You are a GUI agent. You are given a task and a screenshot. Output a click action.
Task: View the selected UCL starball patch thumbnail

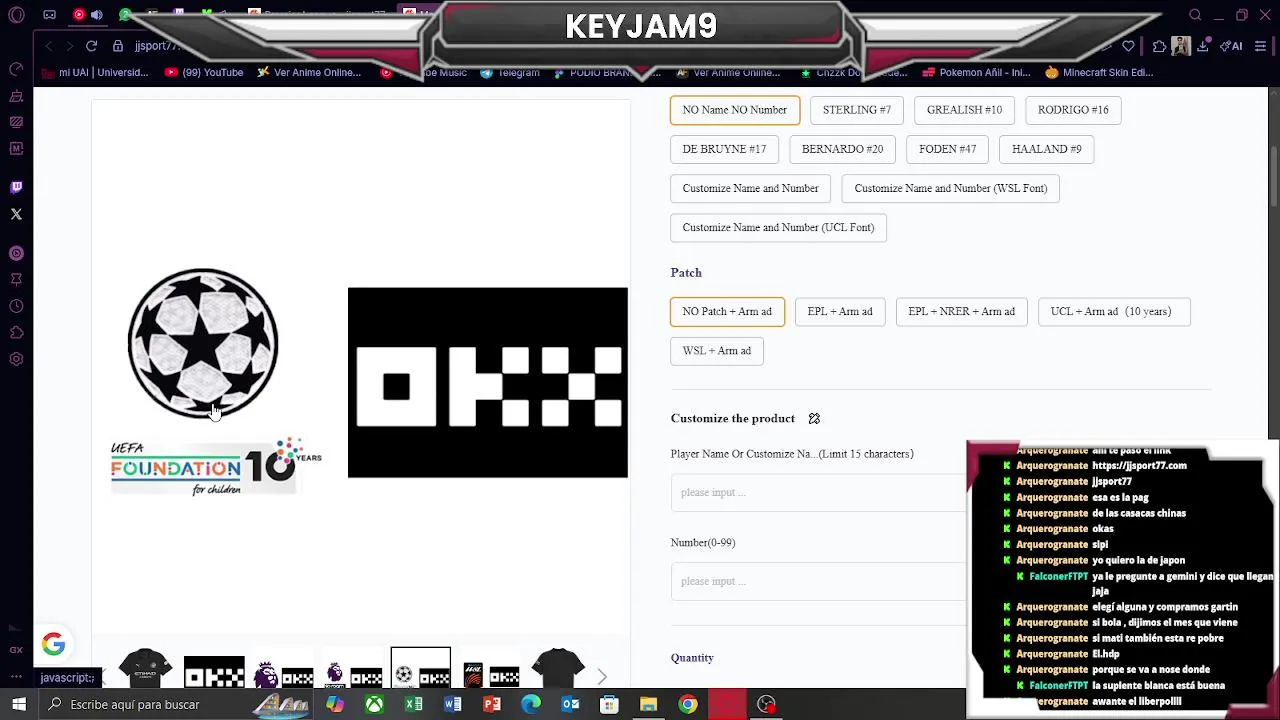click(421, 668)
